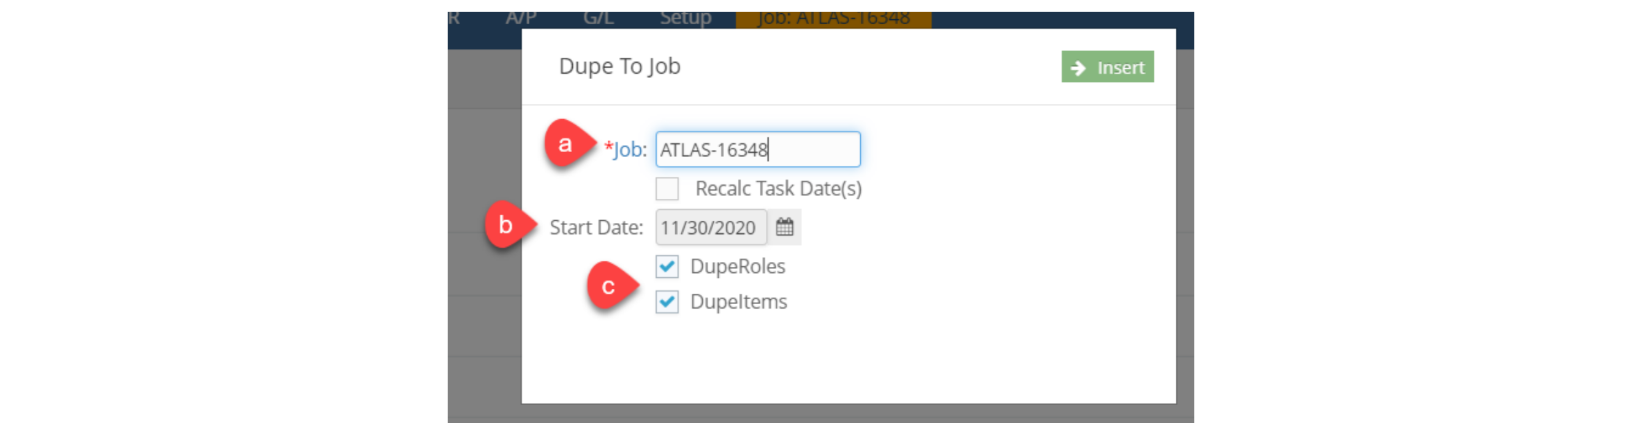Click the blue Job label link

click(630, 149)
